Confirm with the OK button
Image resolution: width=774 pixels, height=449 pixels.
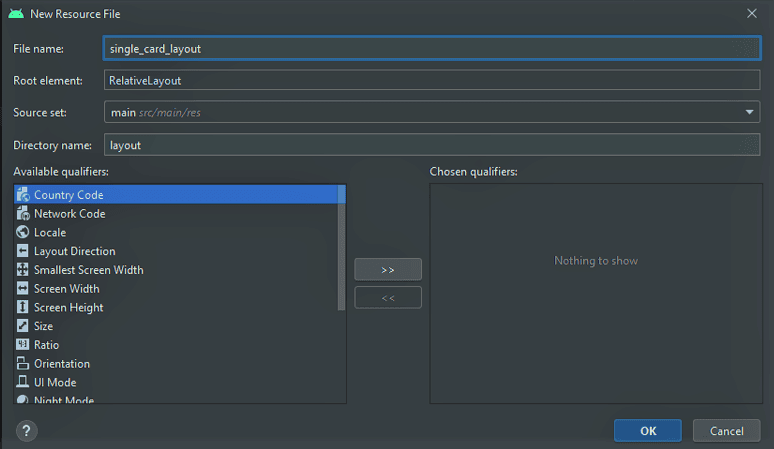648,431
